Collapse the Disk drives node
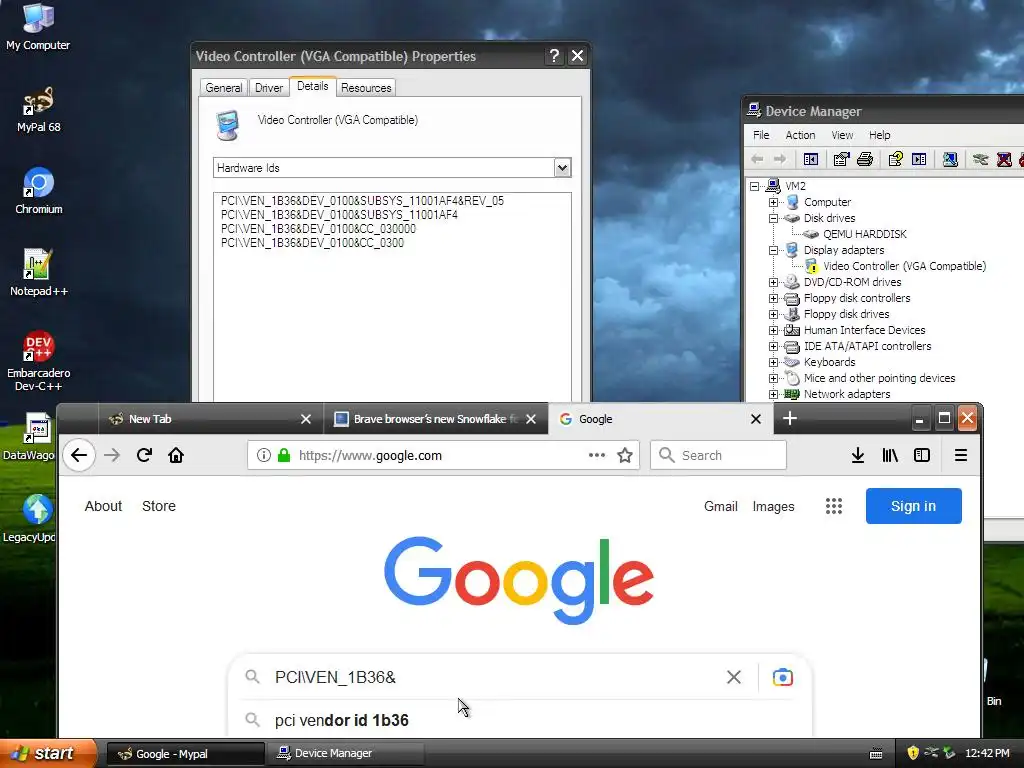This screenshot has width=1024, height=768. pyautogui.click(x=773, y=218)
